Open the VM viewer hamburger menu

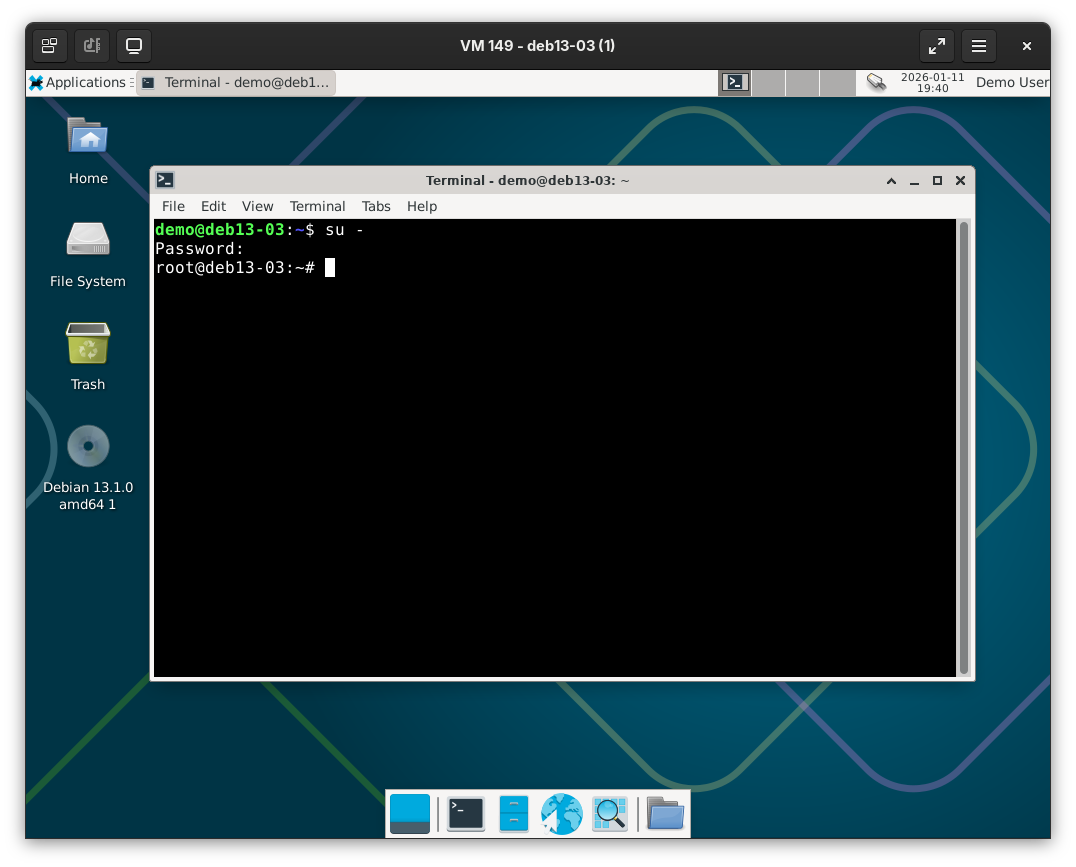click(979, 46)
